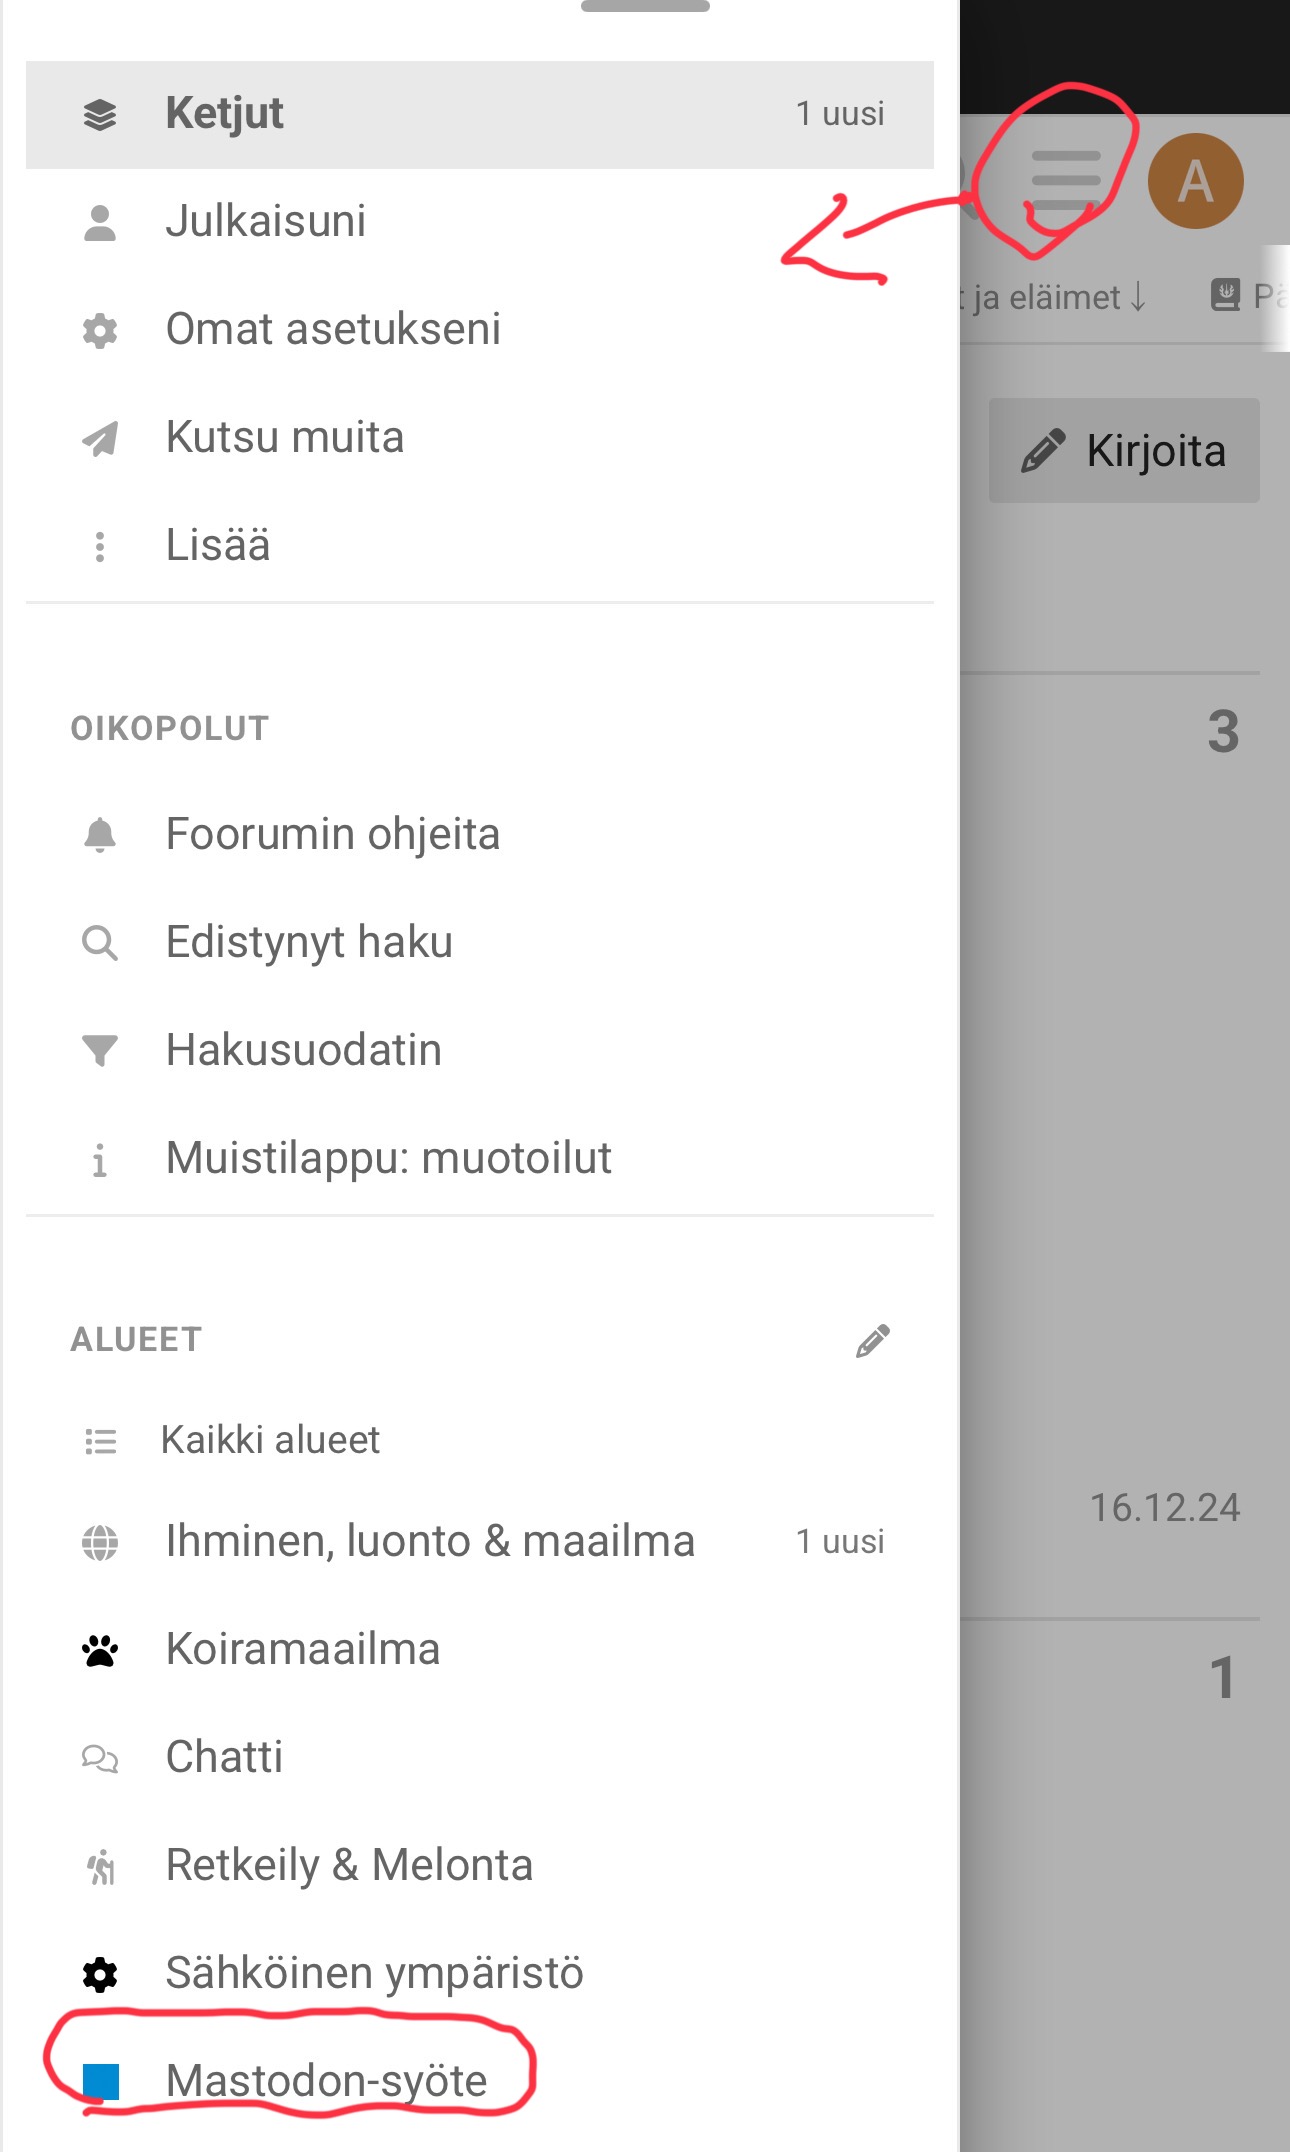Image resolution: width=1290 pixels, height=2152 pixels.
Task: Click the pencil icon beside Alueet heading
Action: click(x=872, y=1341)
